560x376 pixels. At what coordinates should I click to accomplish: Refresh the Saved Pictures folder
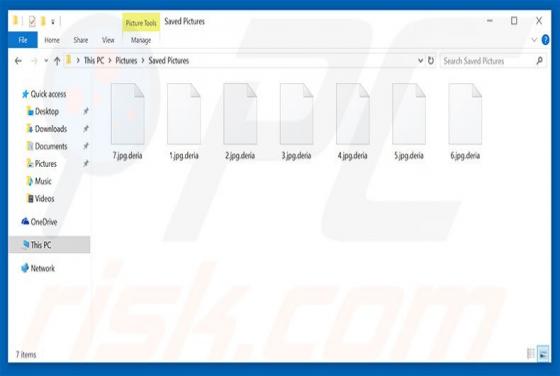pyautogui.click(x=431, y=61)
